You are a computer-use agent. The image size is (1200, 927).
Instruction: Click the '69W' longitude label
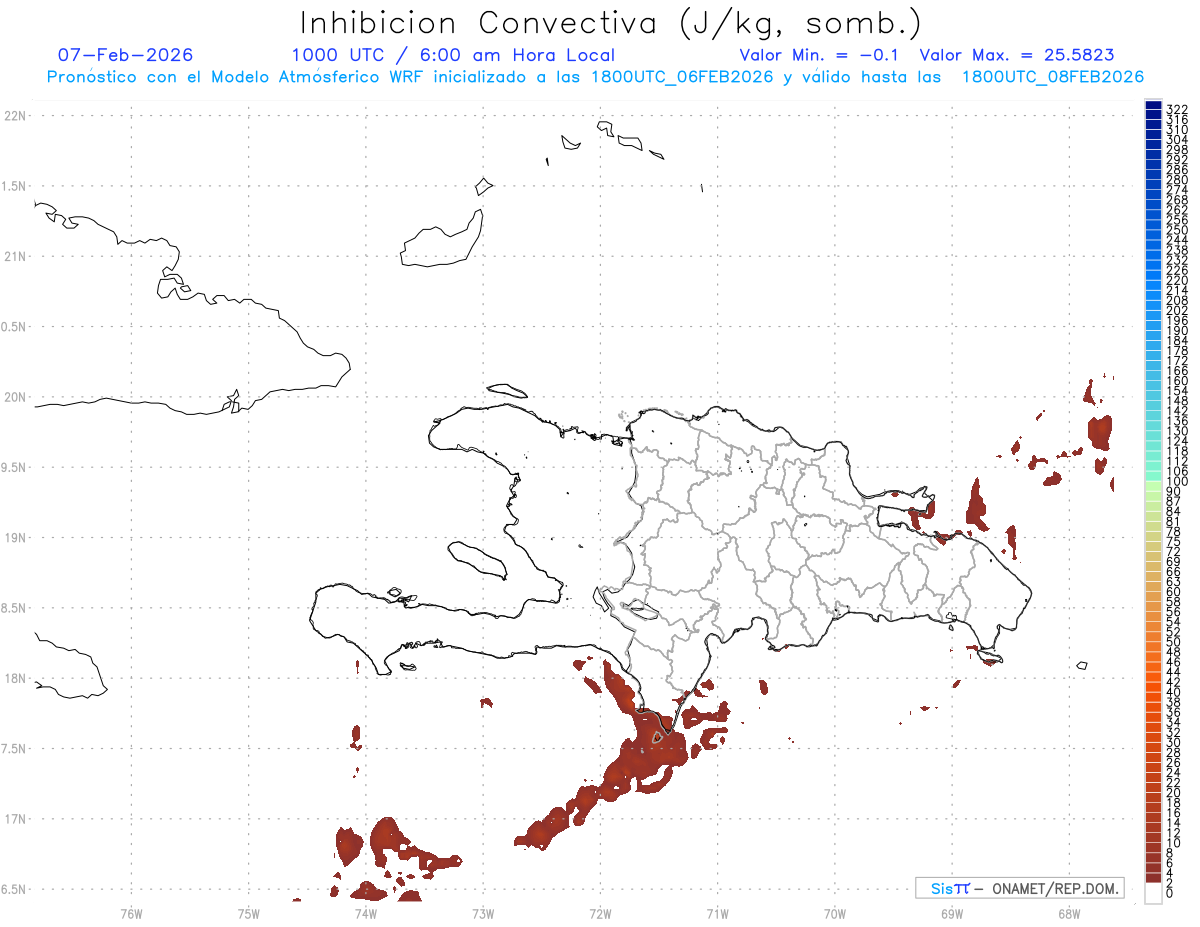[952, 912]
